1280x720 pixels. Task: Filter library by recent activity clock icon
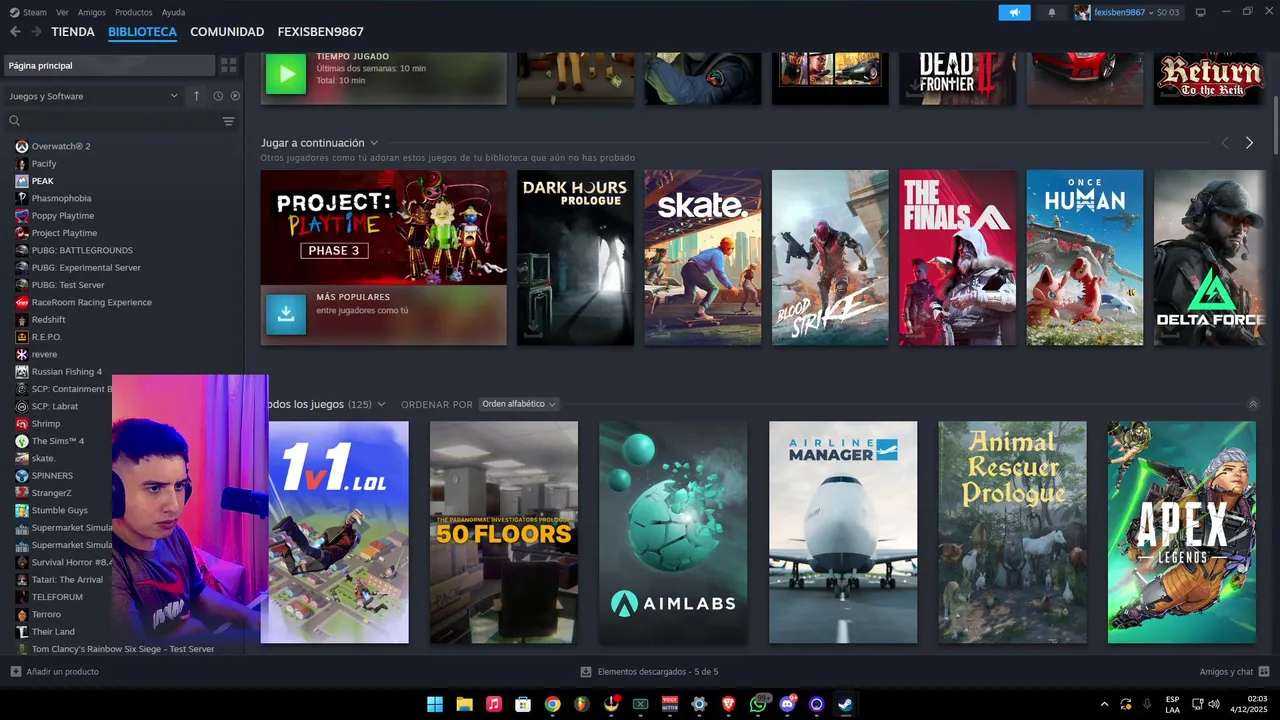[217, 96]
